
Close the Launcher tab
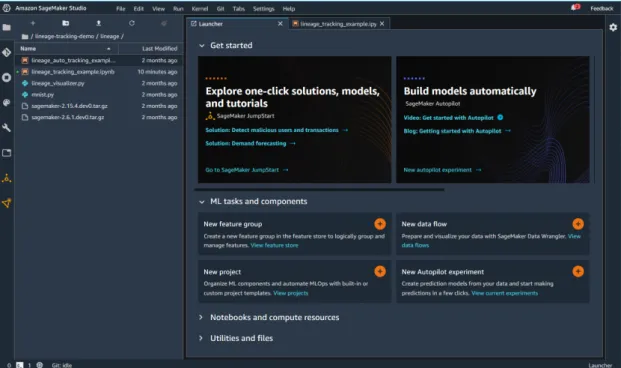click(x=280, y=24)
